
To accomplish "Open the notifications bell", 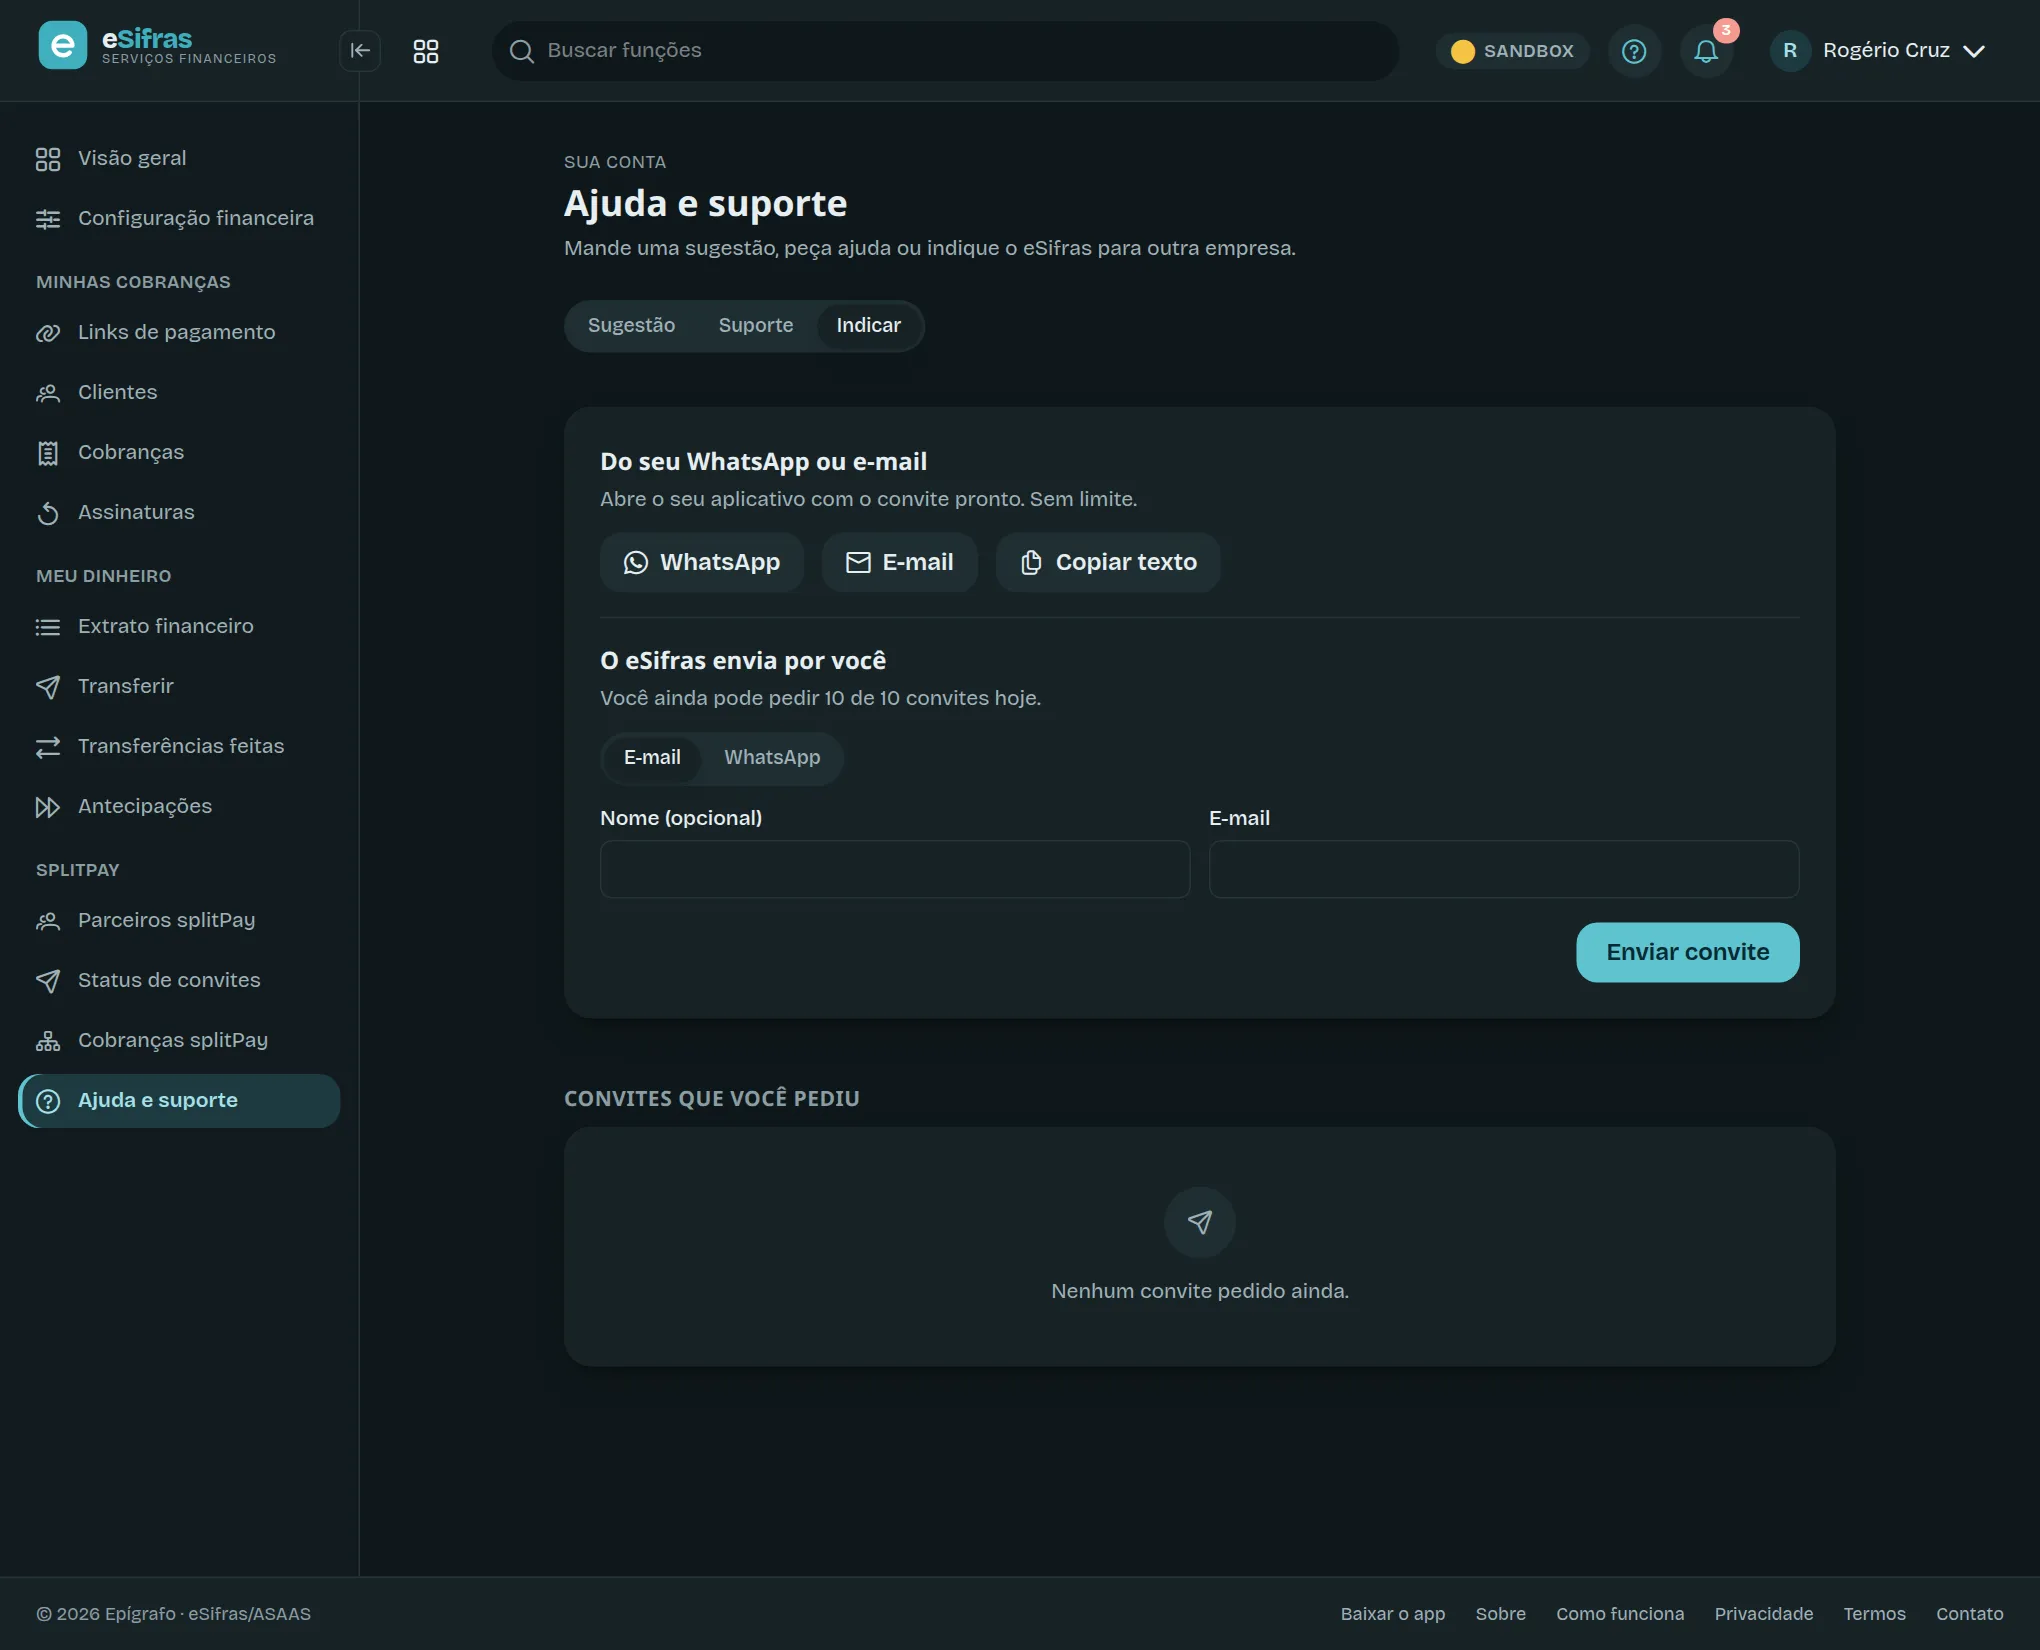I will click(x=1706, y=51).
